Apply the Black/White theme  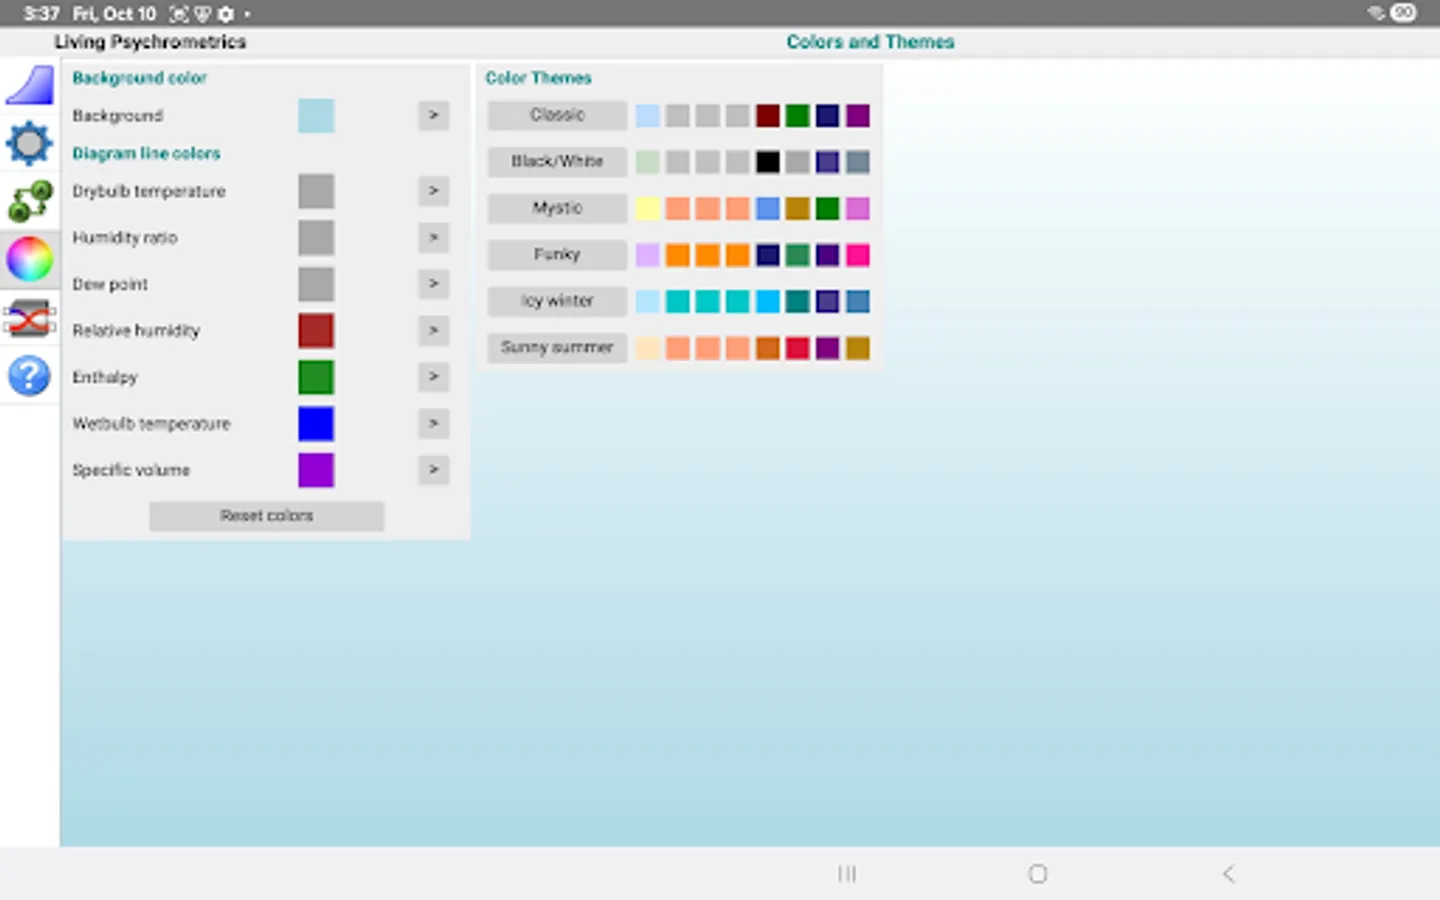coord(556,161)
